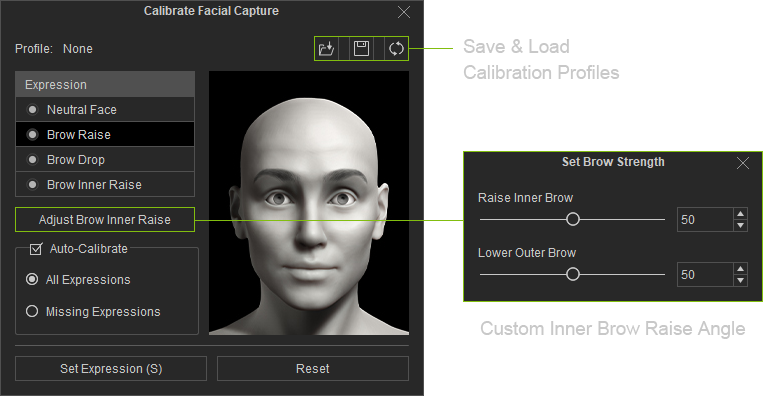763x396 pixels.
Task: Select the Missing Expressions radio button
Action: 32,311
